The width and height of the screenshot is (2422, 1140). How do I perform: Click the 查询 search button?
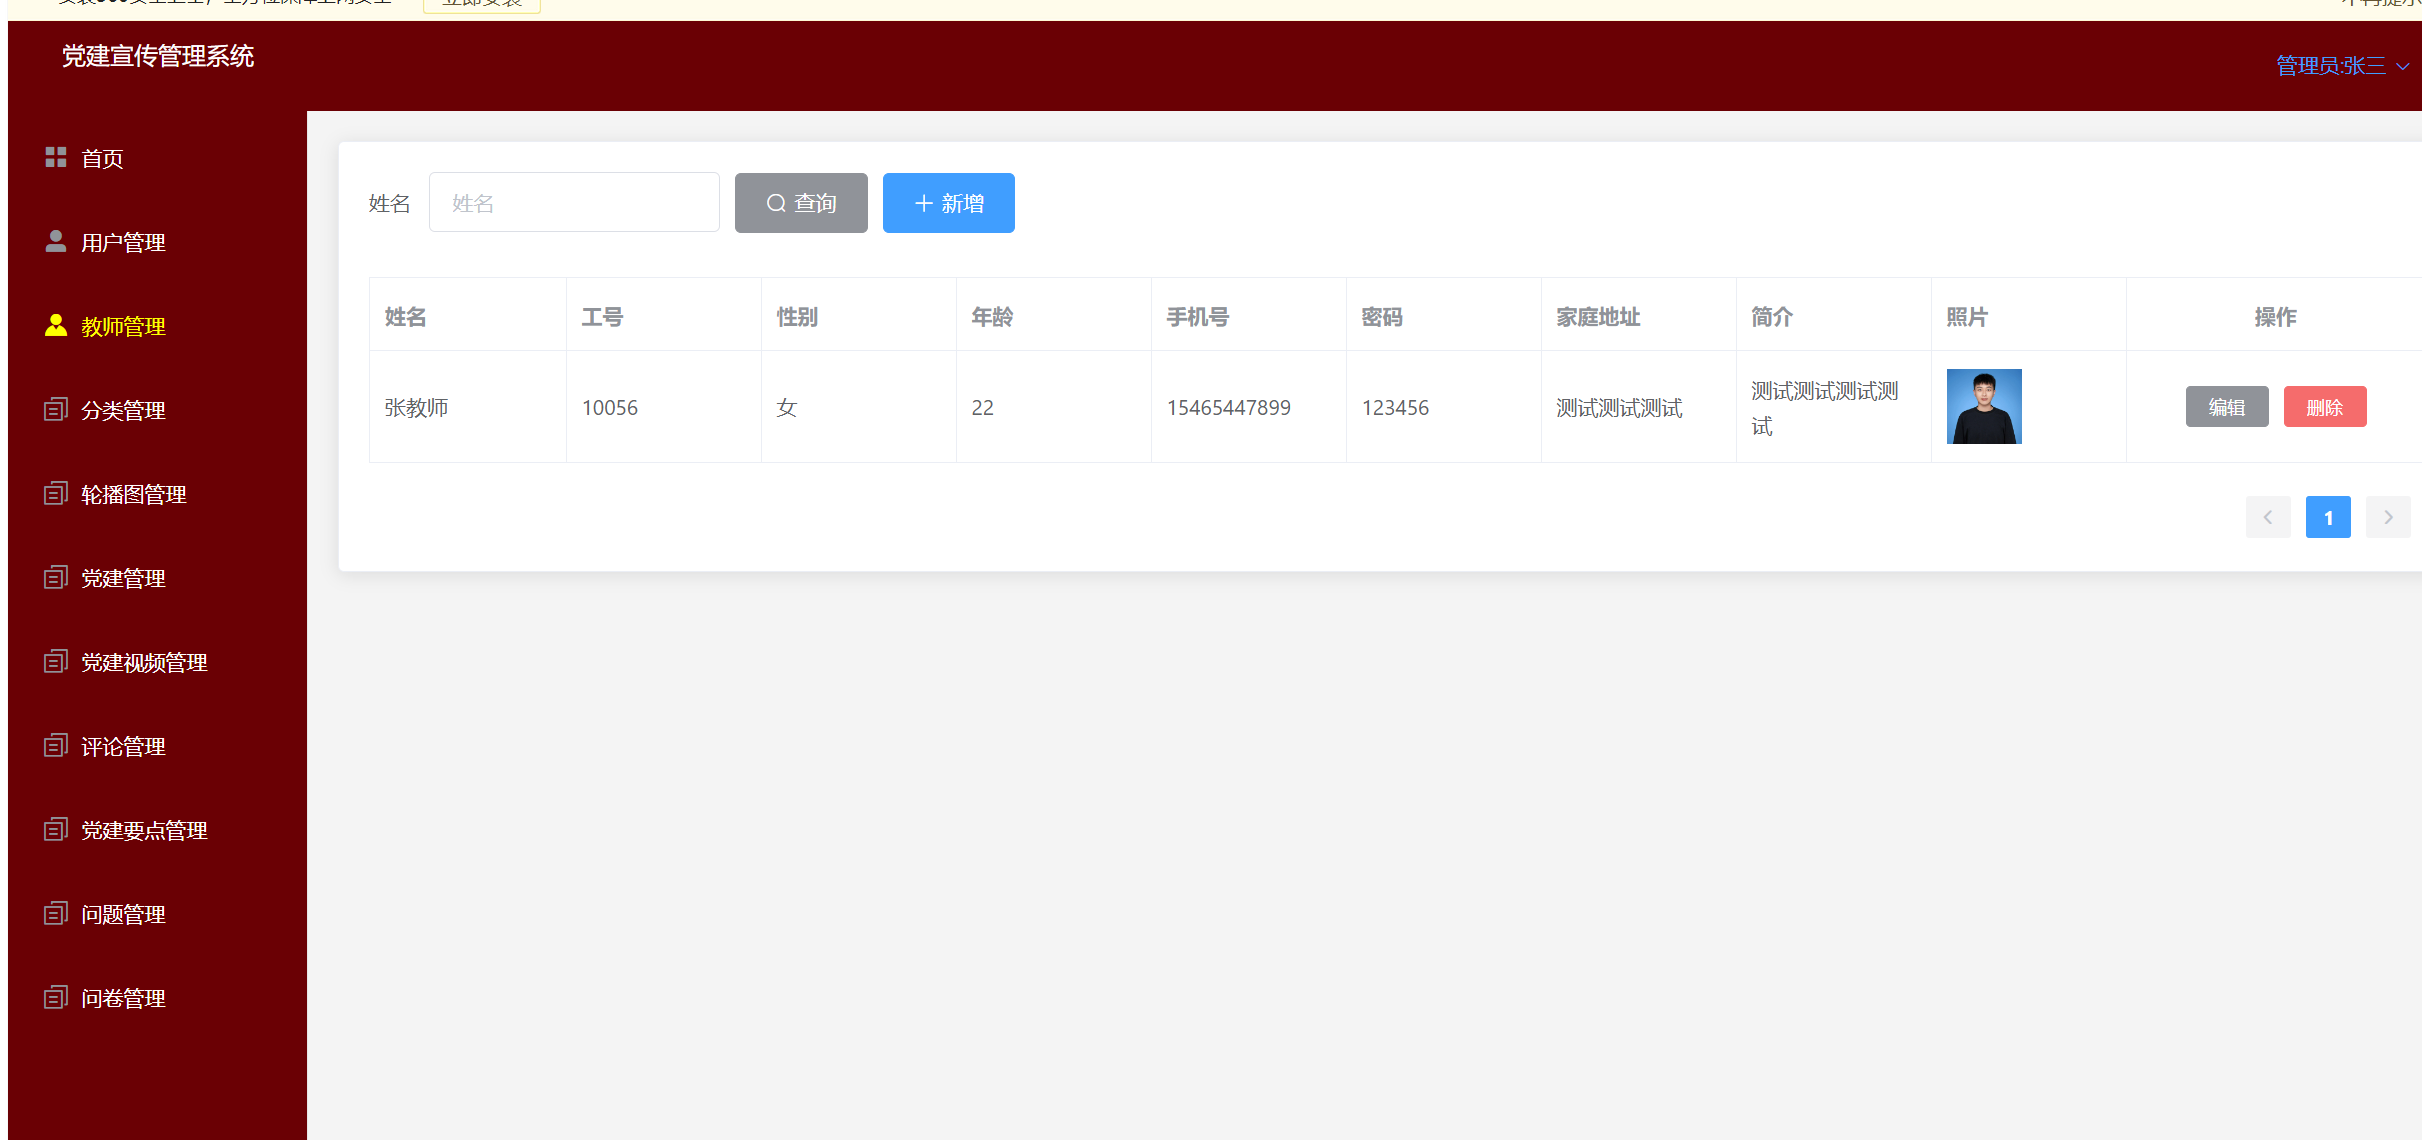pos(801,203)
